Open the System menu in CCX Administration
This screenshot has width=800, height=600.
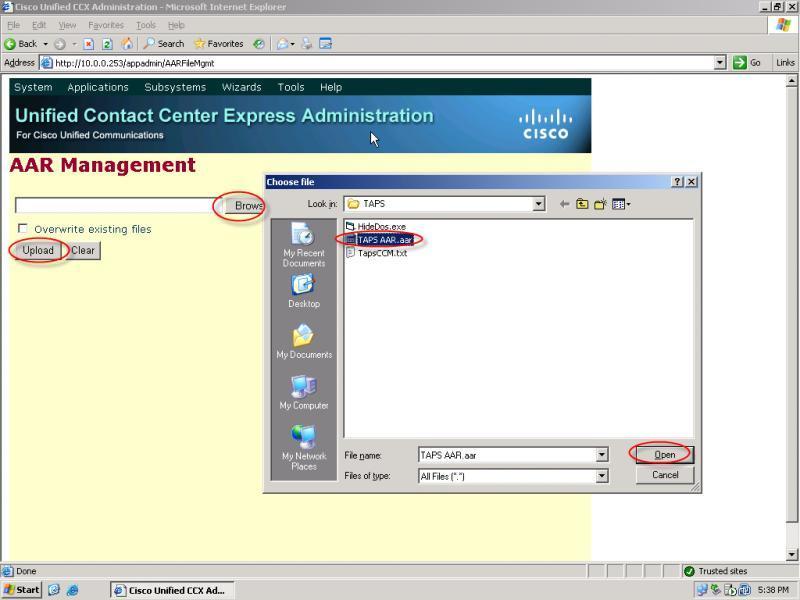(33, 87)
